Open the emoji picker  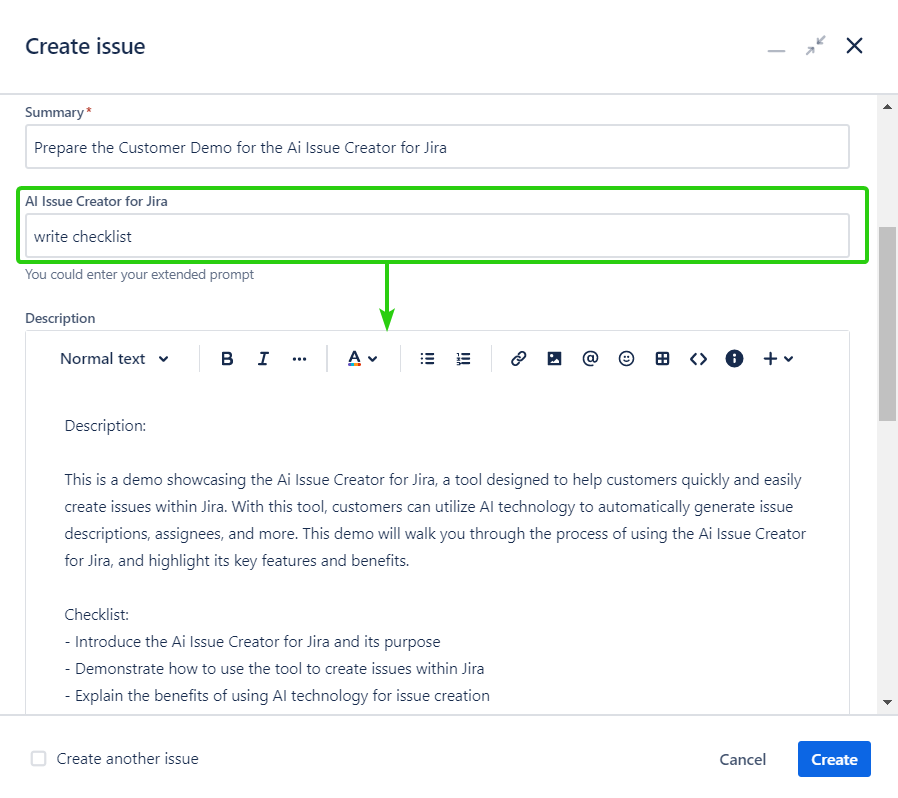click(626, 359)
